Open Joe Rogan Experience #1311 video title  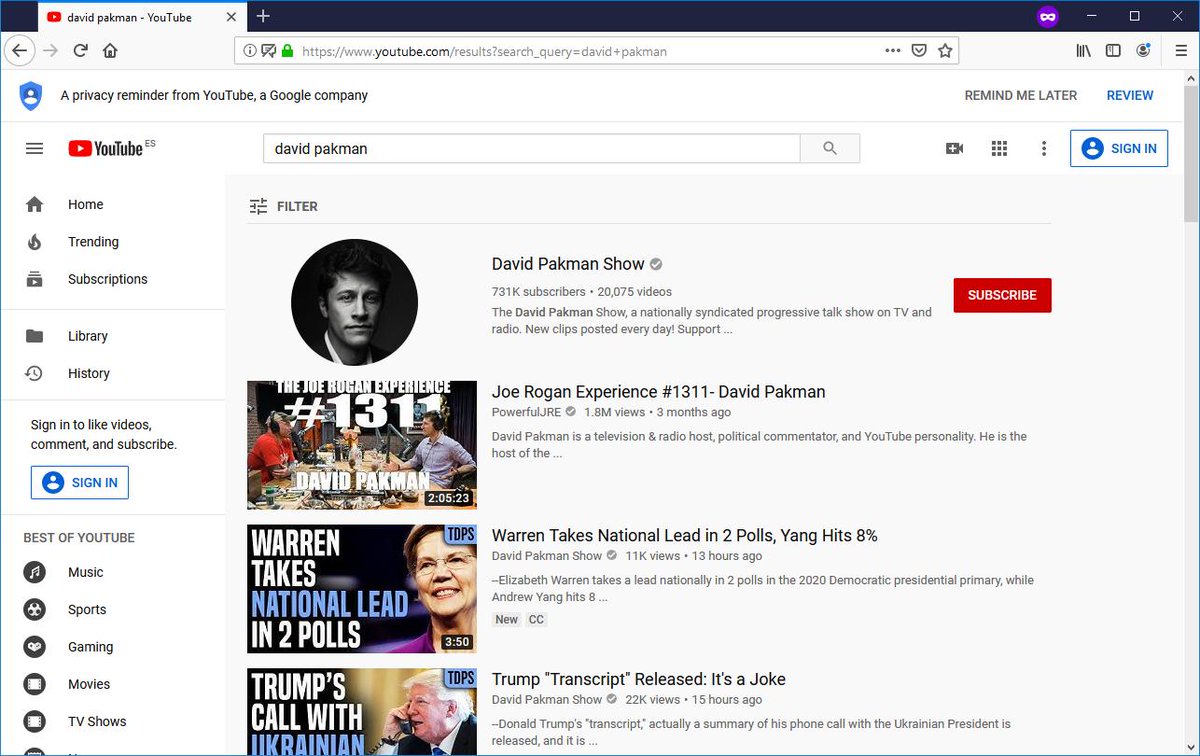pos(658,392)
